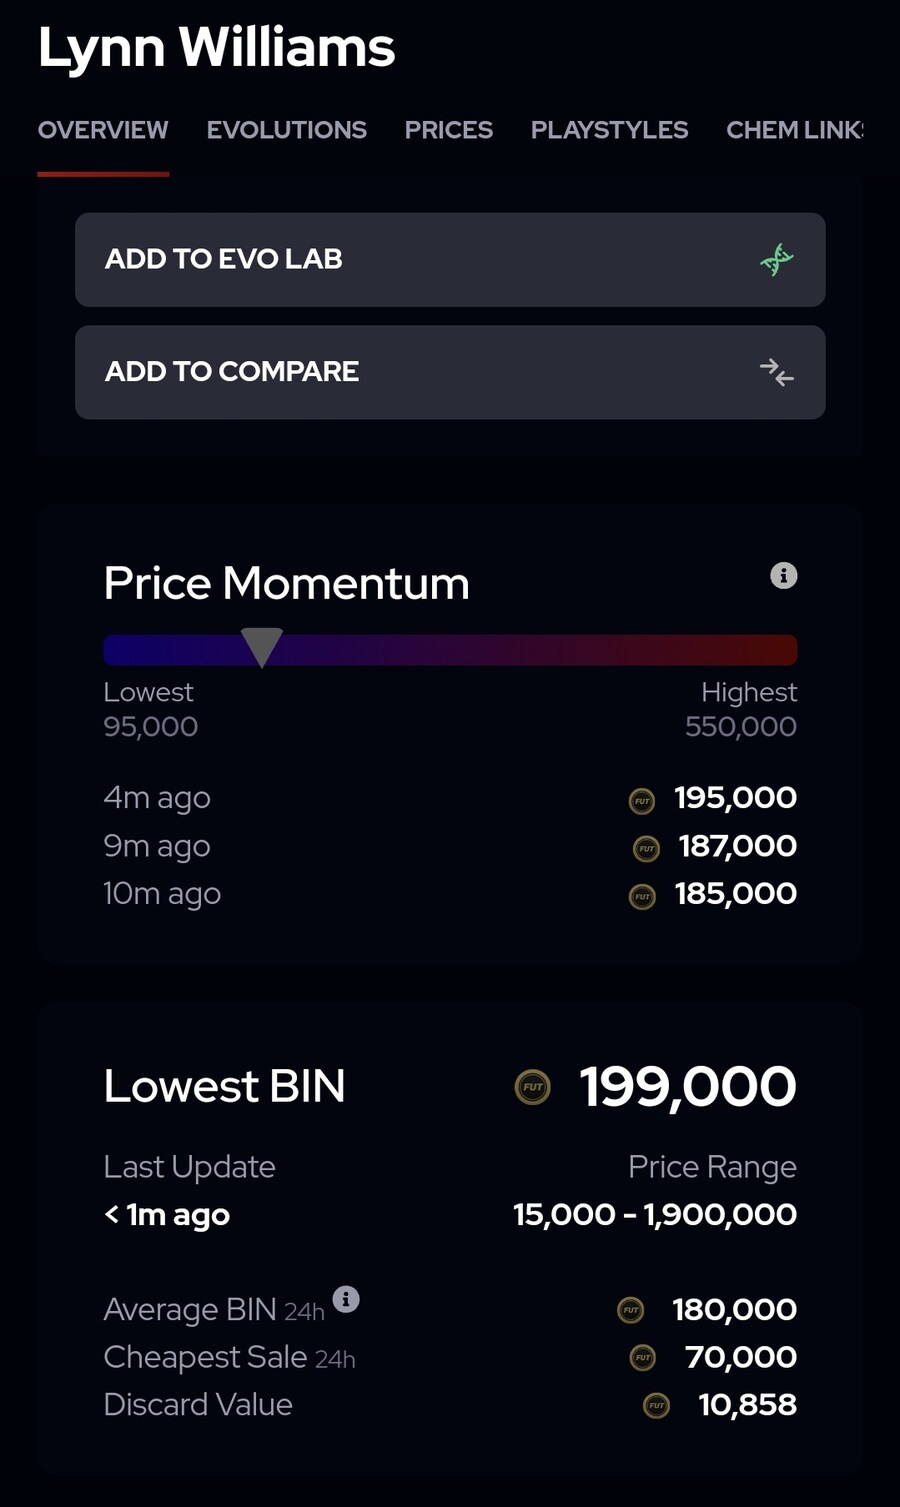Click the Lowest BIN price 199,000
The width and height of the screenshot is (900, 1507).
tap(688, 1087)
